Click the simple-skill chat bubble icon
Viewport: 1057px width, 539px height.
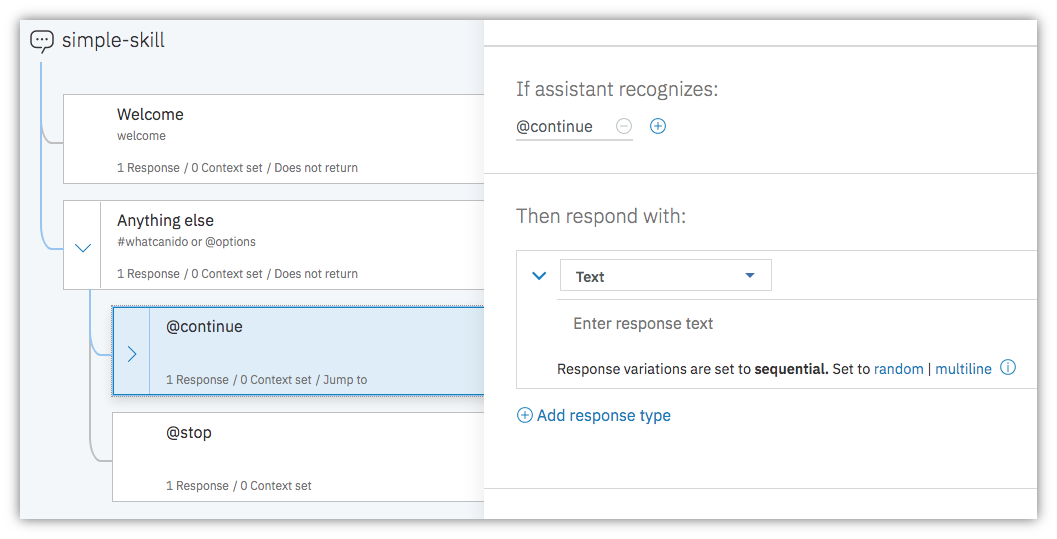coord(42,41)
